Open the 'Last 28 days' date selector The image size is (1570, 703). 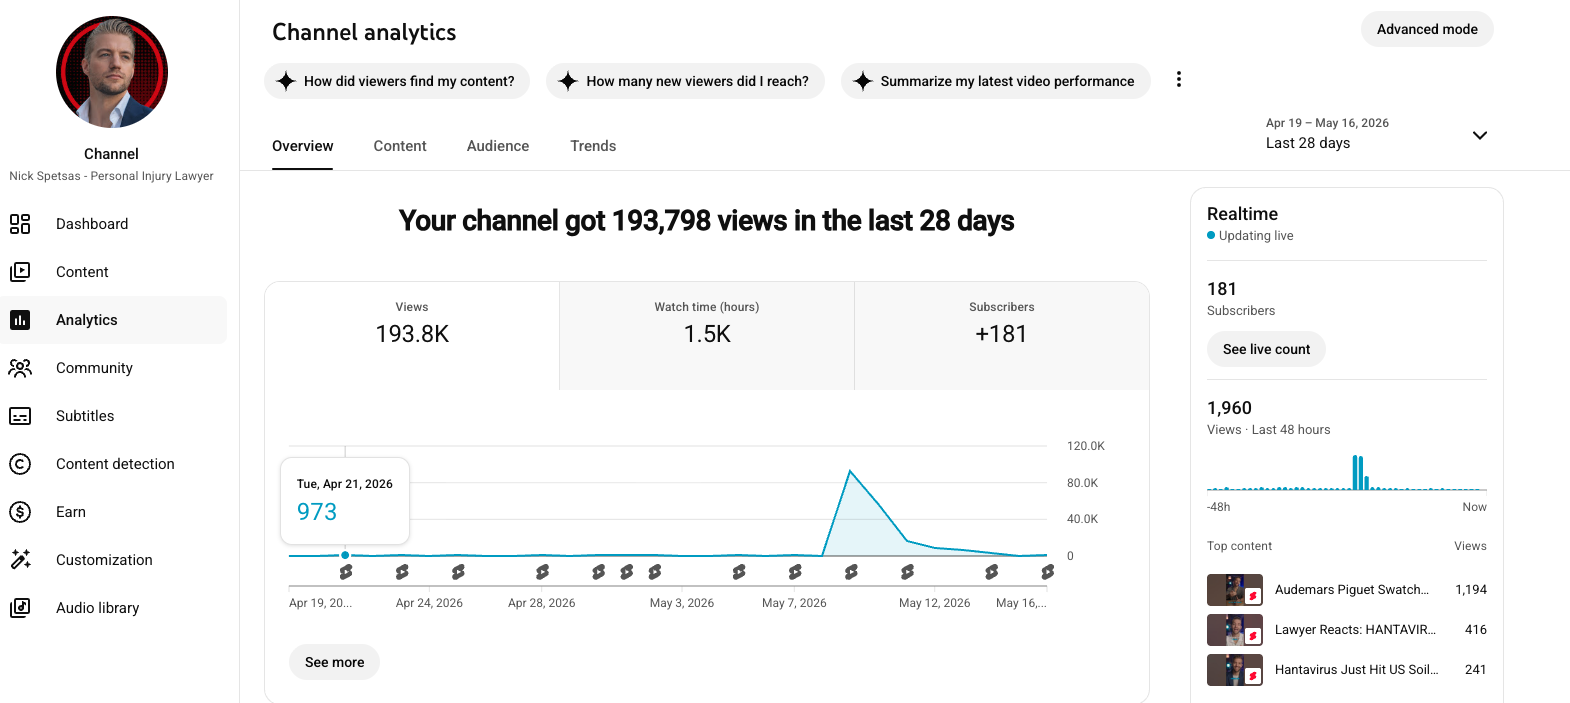tap(1377, 133)
